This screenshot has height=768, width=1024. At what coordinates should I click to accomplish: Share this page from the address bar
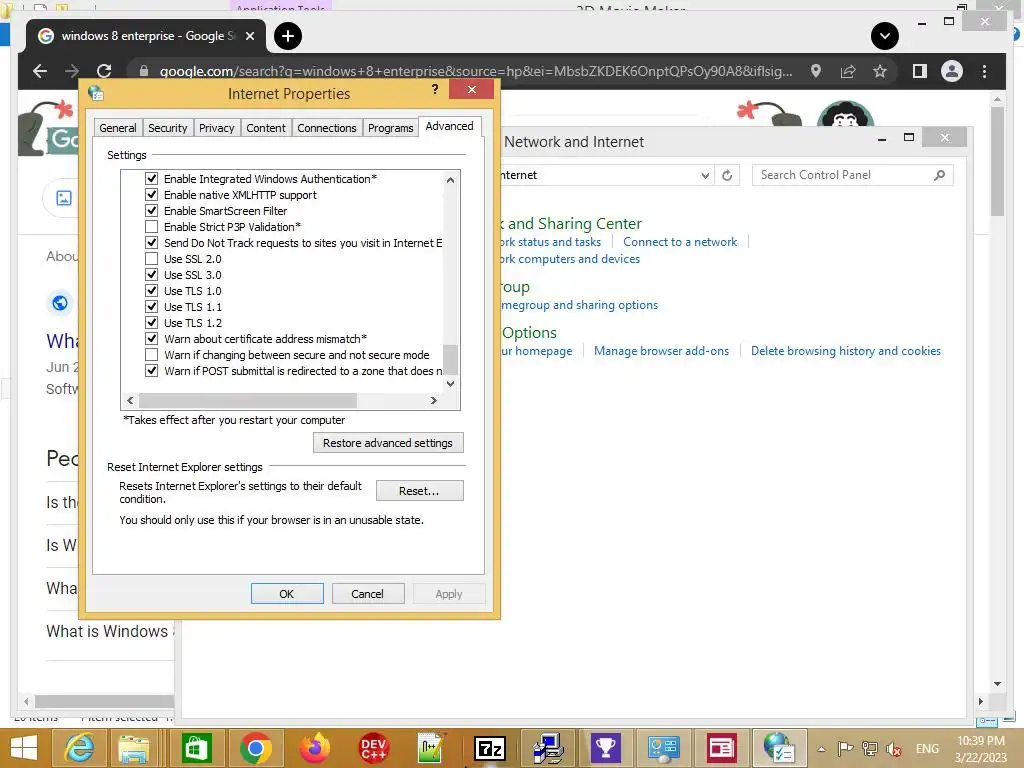(x=848, y=71)
